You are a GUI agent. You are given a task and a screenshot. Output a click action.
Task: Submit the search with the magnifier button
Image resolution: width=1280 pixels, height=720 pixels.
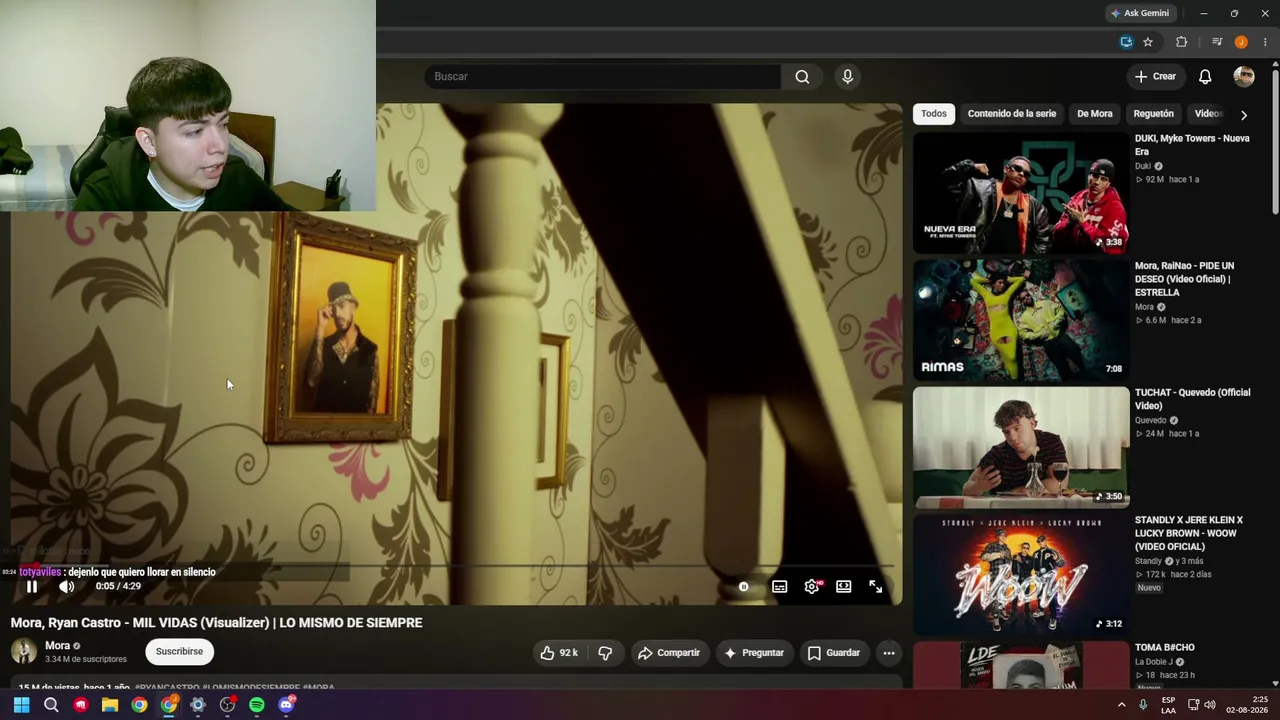tap(802, 77)
